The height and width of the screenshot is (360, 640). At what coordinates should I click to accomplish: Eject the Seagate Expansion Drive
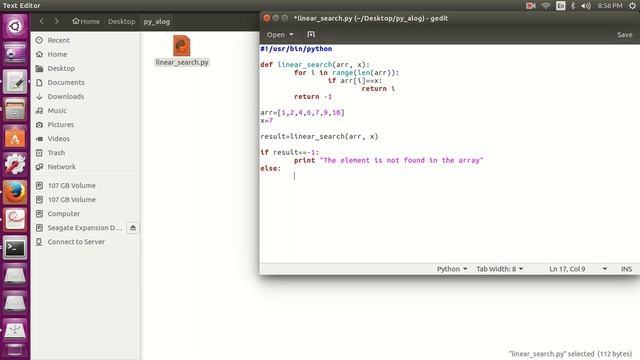[x=133, y=228]
